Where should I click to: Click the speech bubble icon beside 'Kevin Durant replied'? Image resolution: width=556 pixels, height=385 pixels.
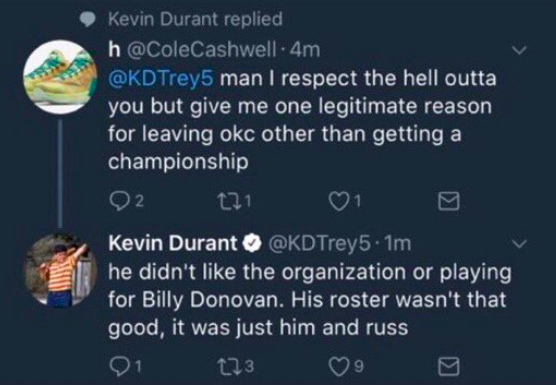(x=87, y=19)
